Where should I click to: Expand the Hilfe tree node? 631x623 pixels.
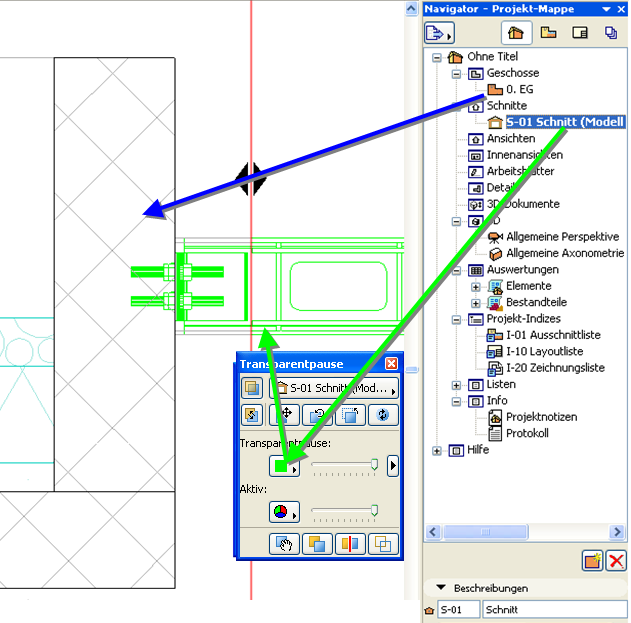coord(437,451)
